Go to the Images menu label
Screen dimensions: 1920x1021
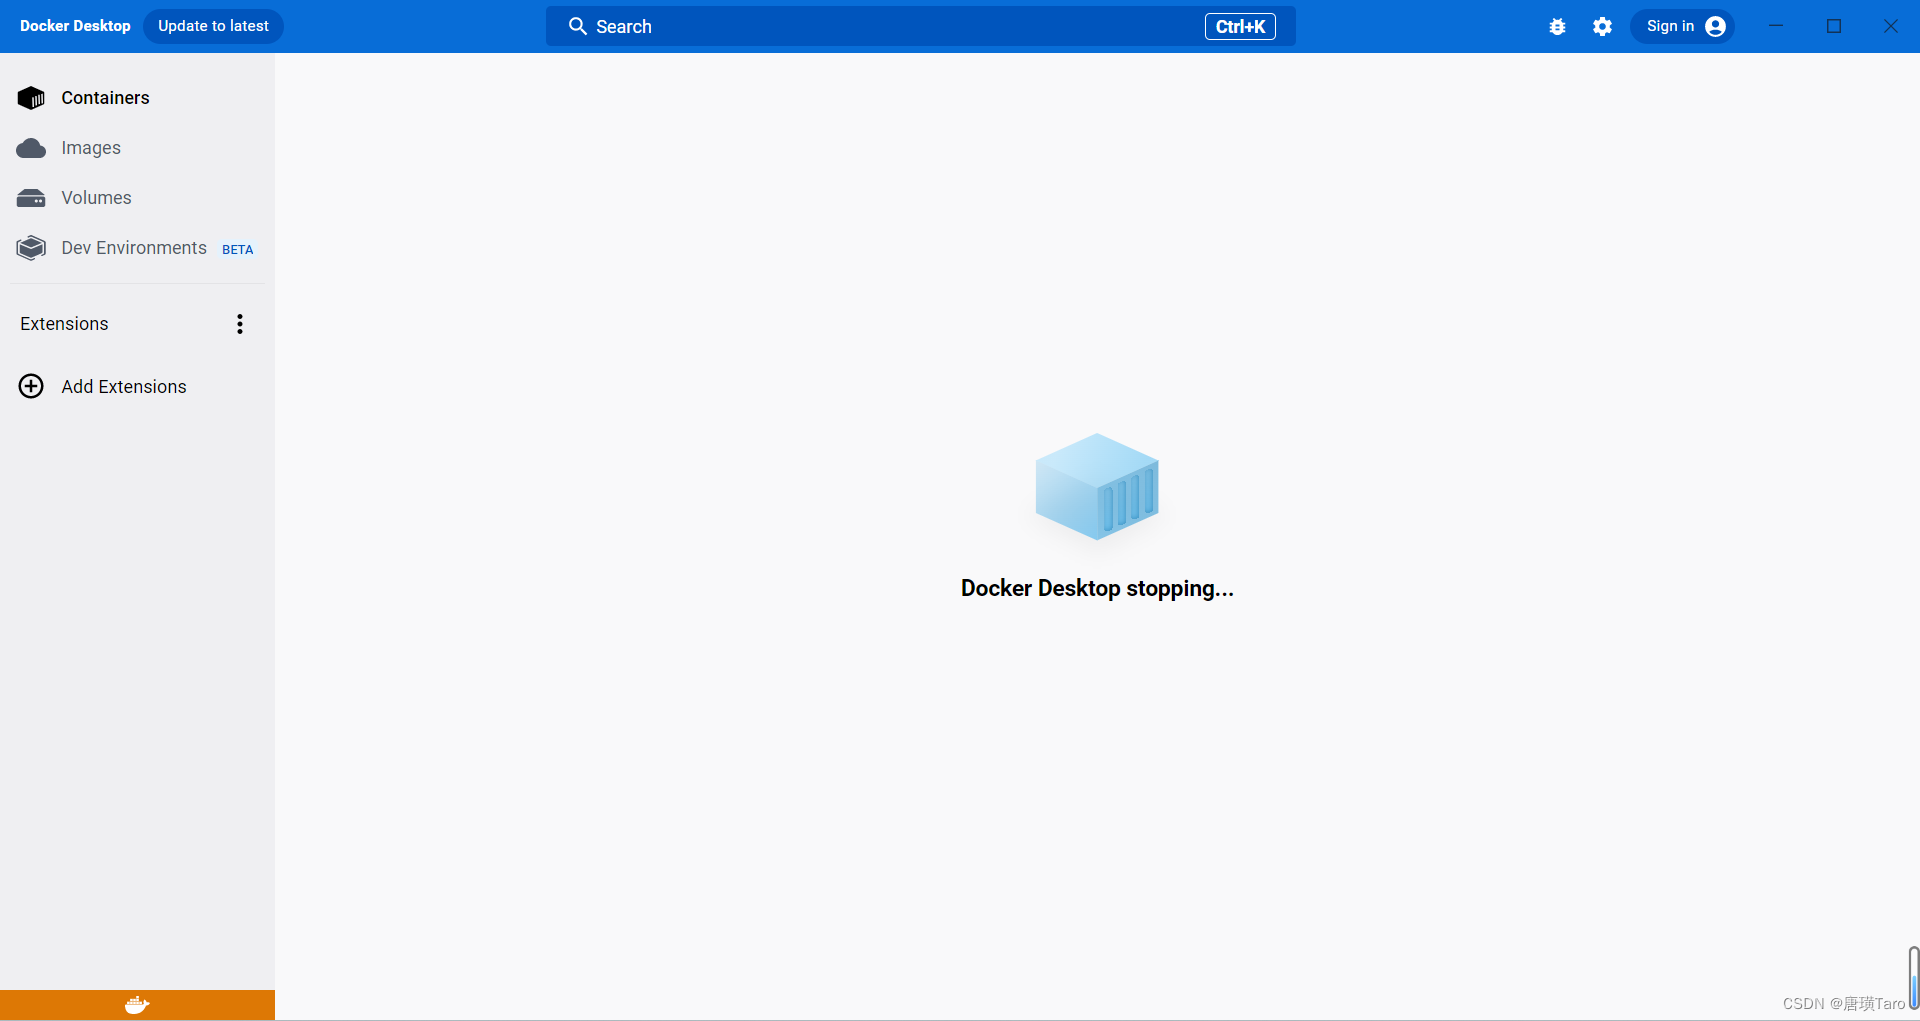pos(91,148)
